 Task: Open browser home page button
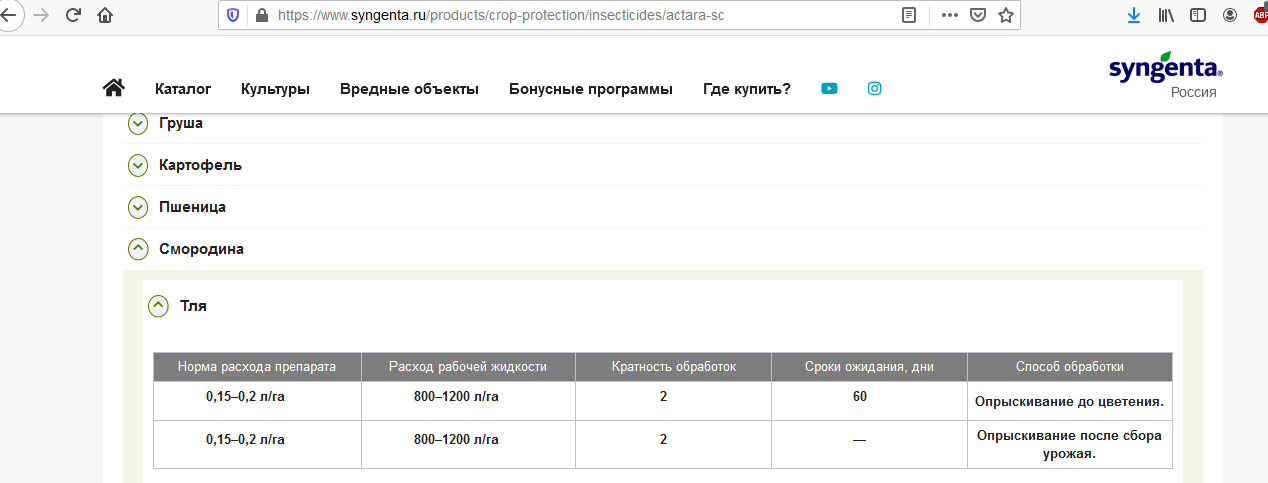coord(105,15)
